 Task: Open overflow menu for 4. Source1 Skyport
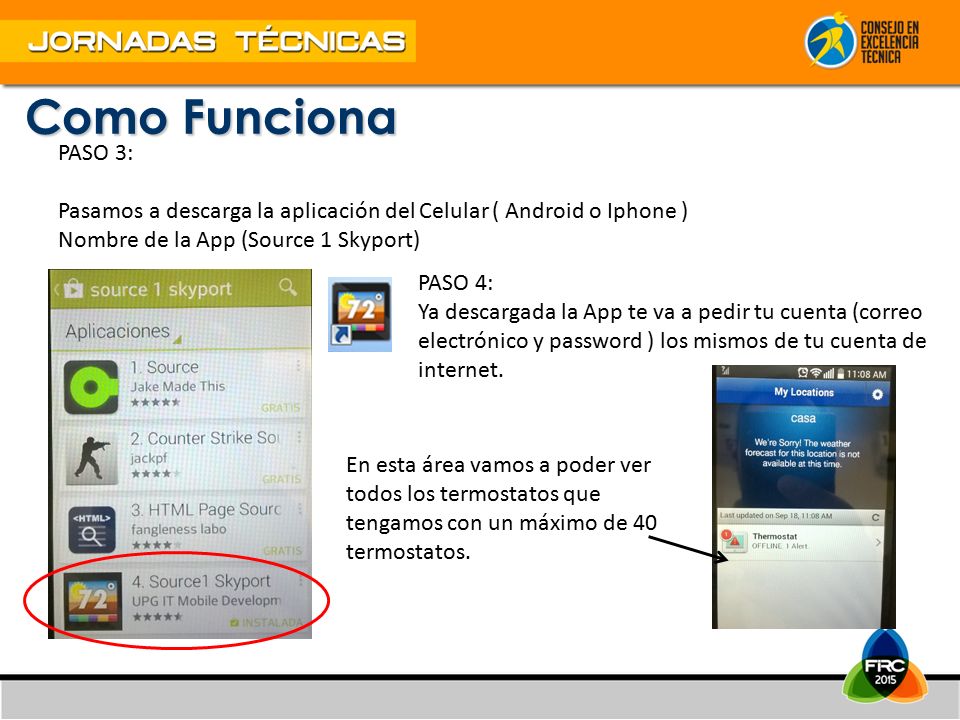coord(300,581)
